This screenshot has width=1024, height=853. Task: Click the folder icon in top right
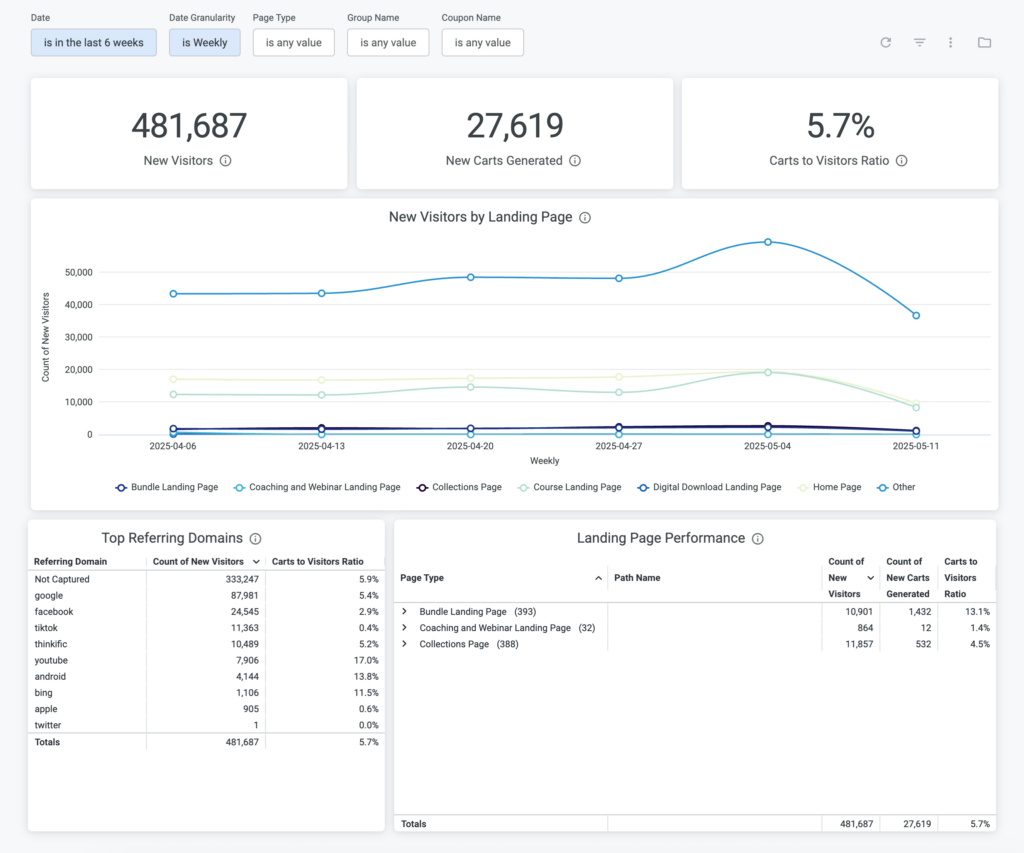point(984,43)
